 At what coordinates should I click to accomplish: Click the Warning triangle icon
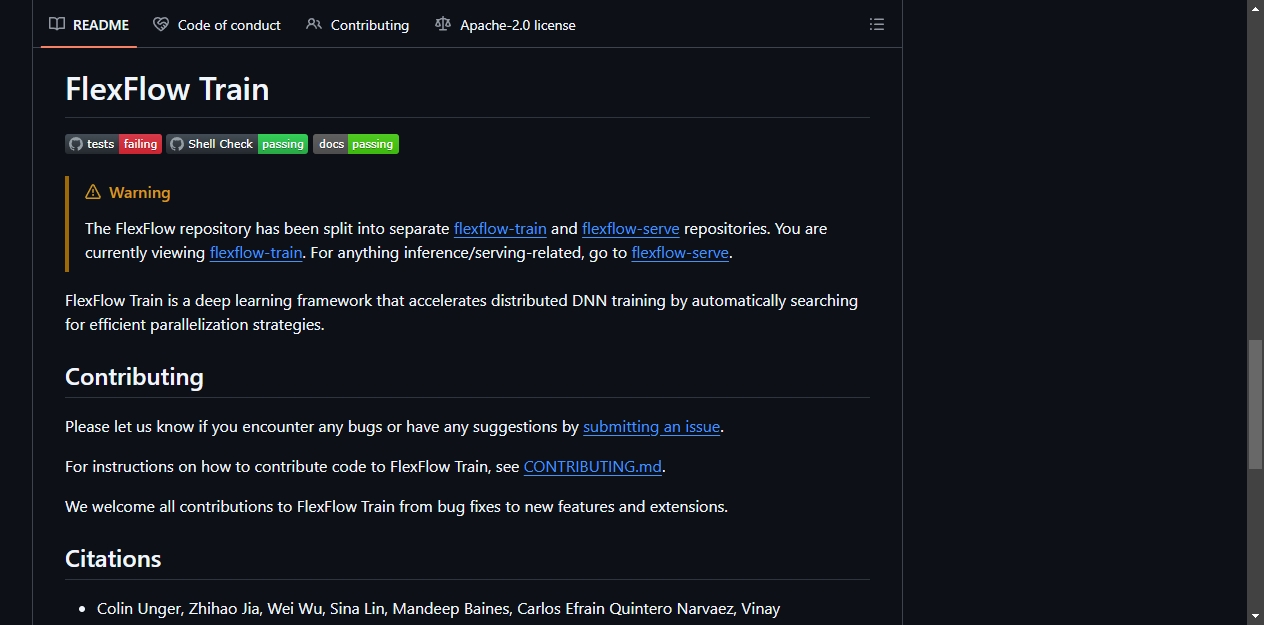[93, 192]
